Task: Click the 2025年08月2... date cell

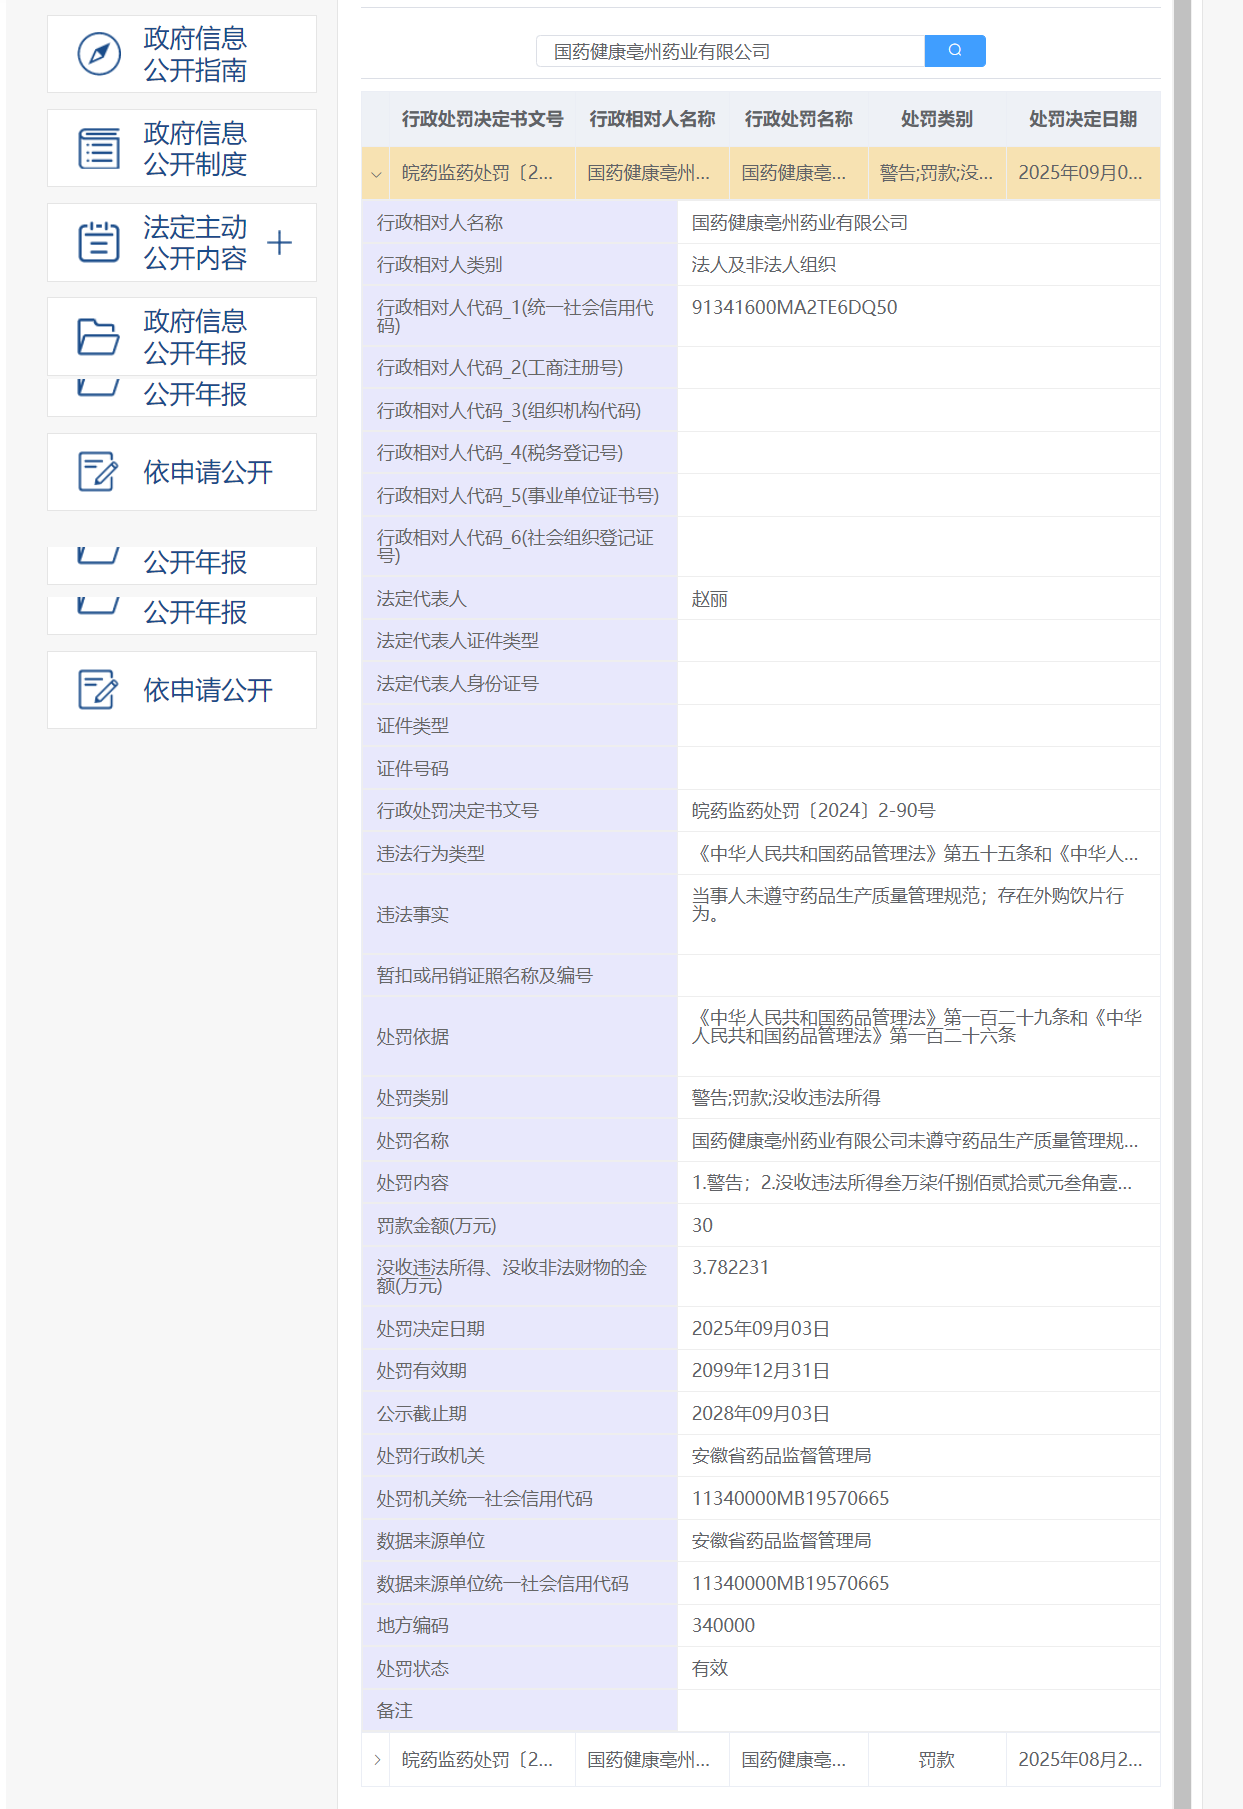Action: pos(1081,1760)
